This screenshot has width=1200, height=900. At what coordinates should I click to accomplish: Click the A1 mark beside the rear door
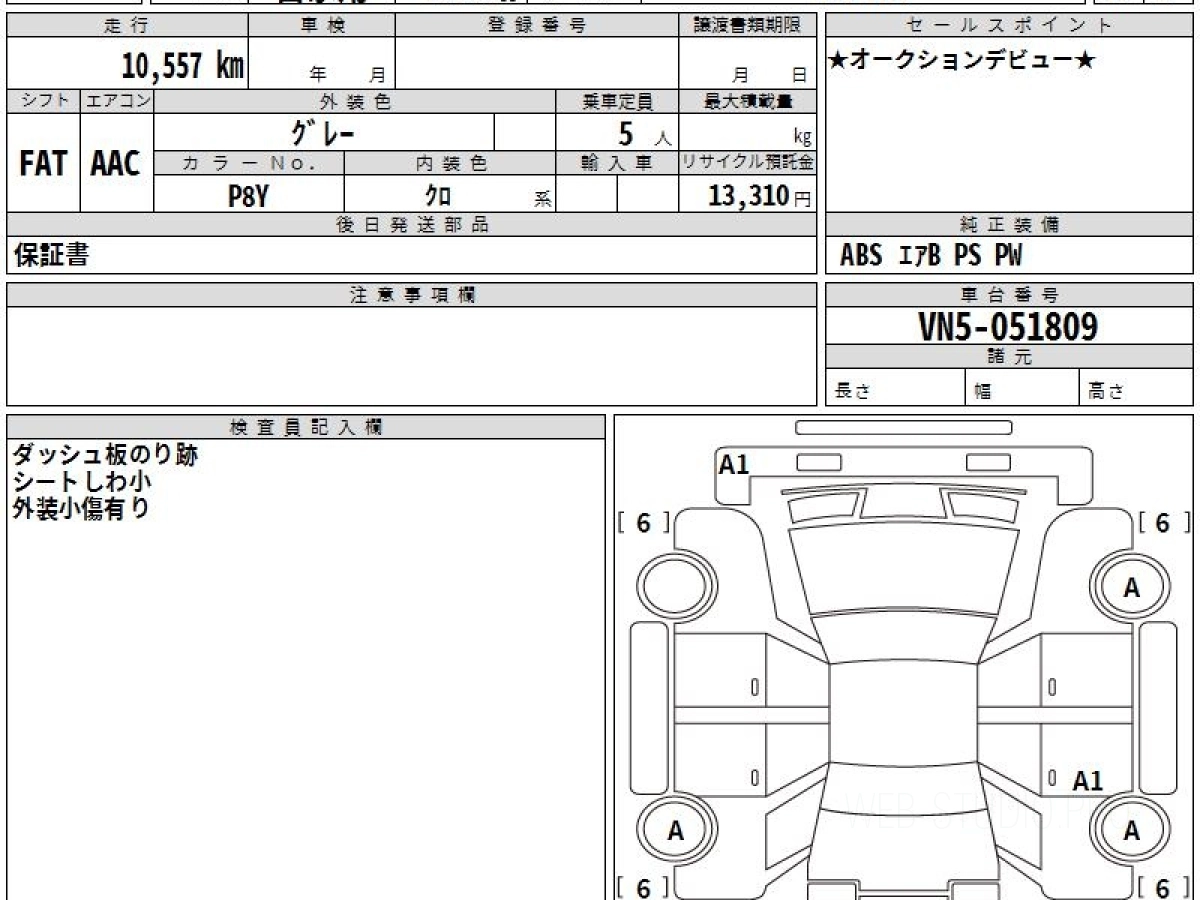(1088, 781)
